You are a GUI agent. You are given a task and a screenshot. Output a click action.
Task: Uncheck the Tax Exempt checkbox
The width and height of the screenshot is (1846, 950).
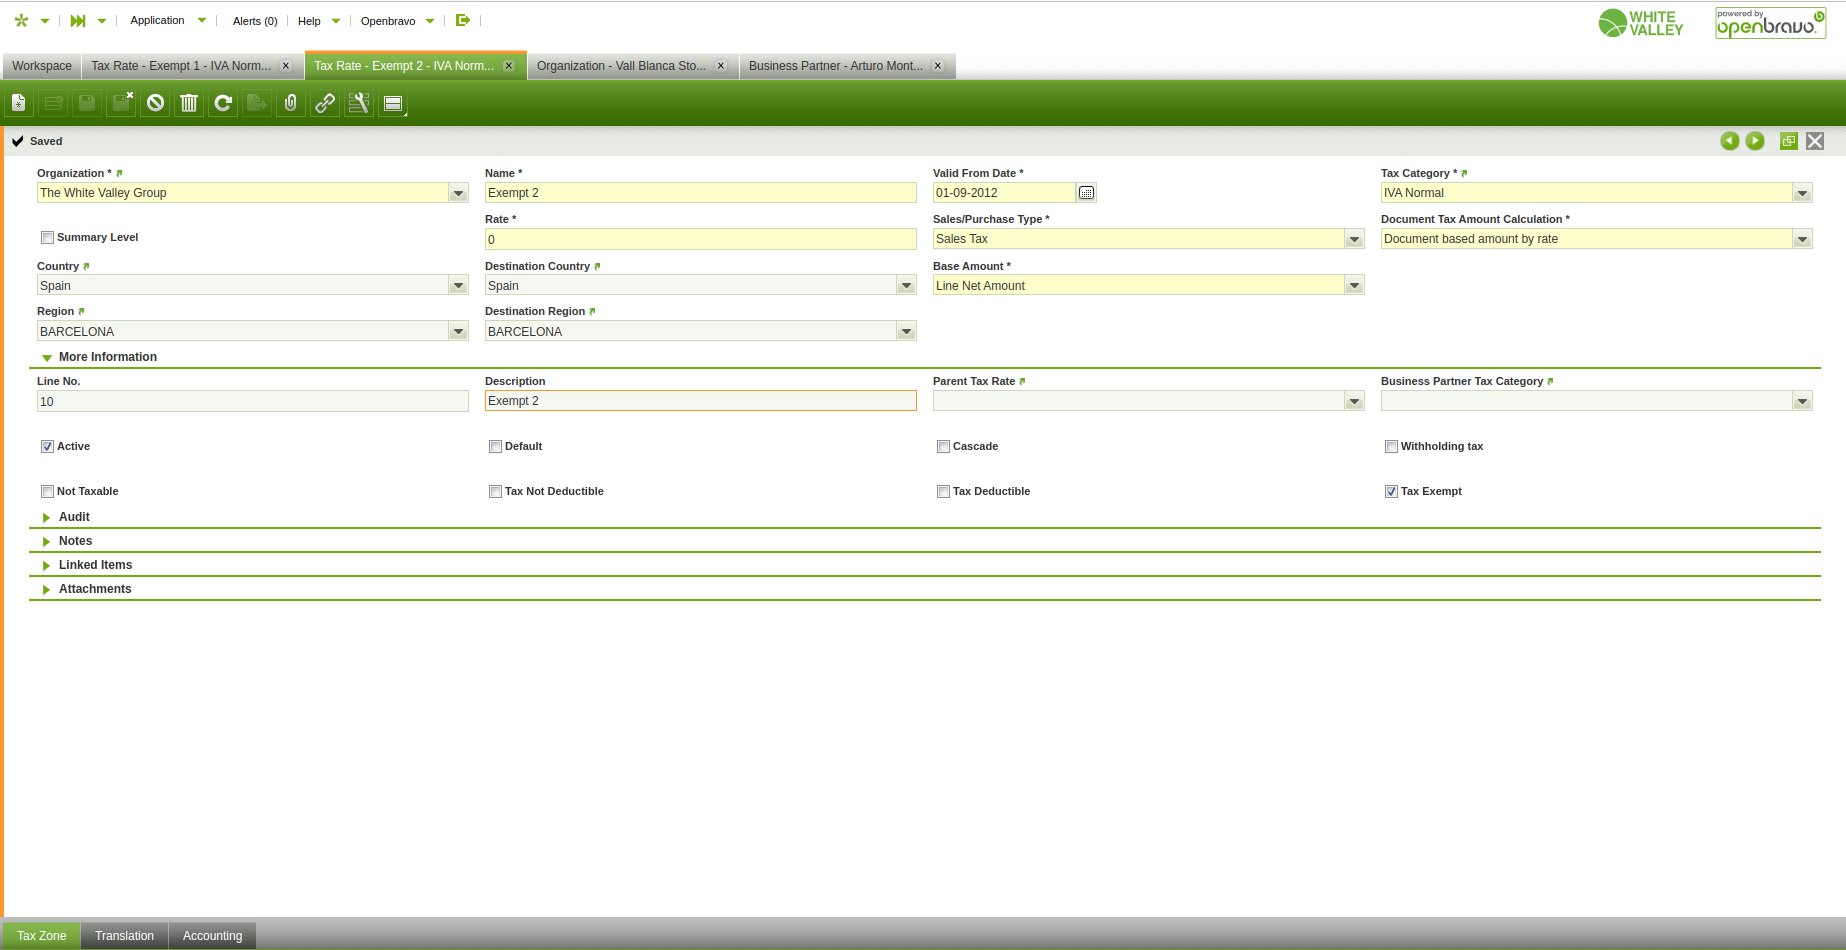(x=1391, y=491)
